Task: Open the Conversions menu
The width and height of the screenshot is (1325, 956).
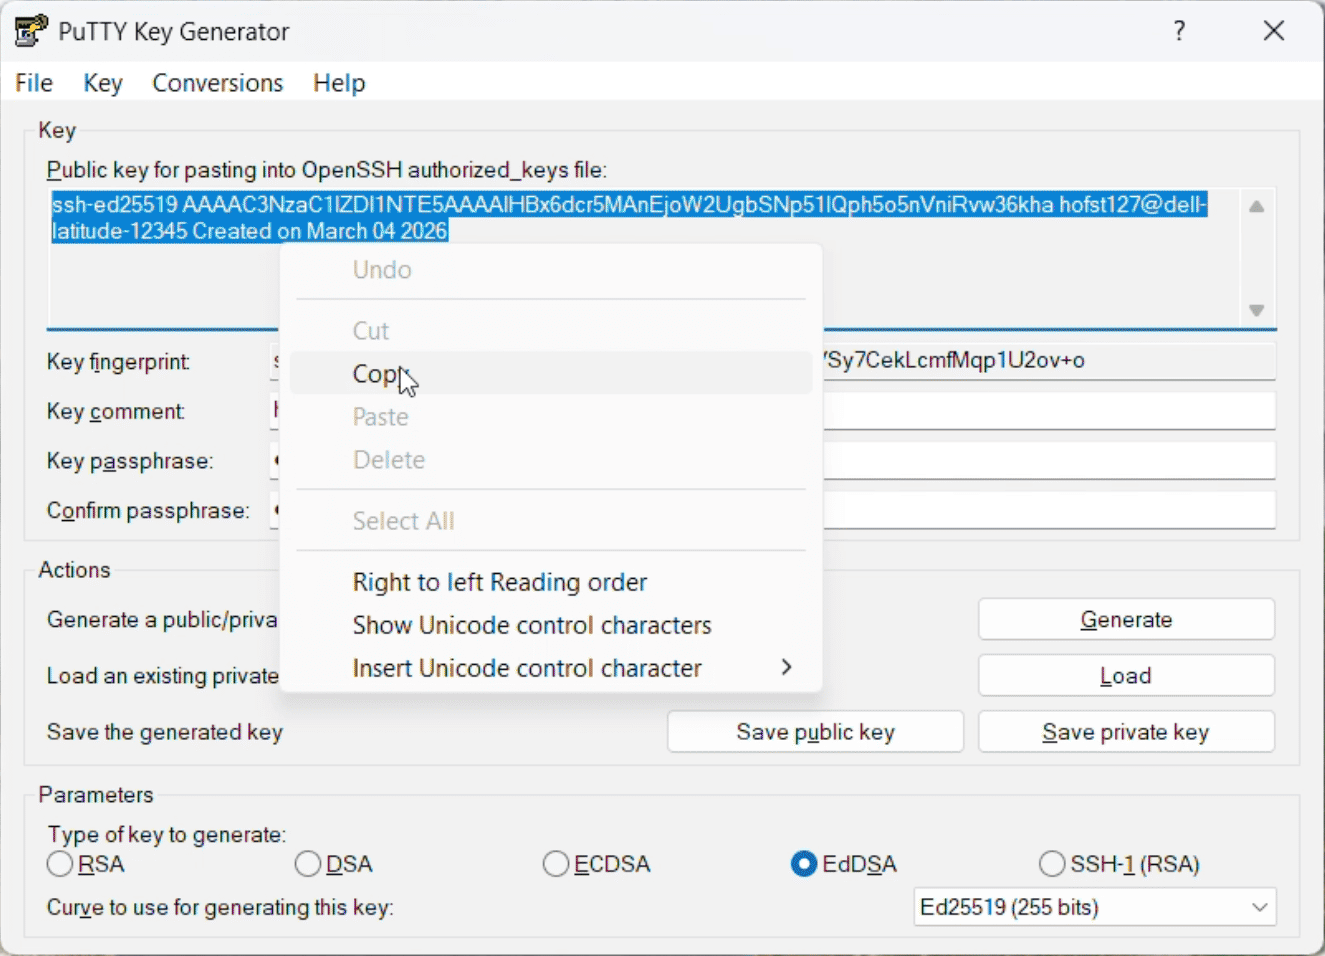Action: click(218, 83)
